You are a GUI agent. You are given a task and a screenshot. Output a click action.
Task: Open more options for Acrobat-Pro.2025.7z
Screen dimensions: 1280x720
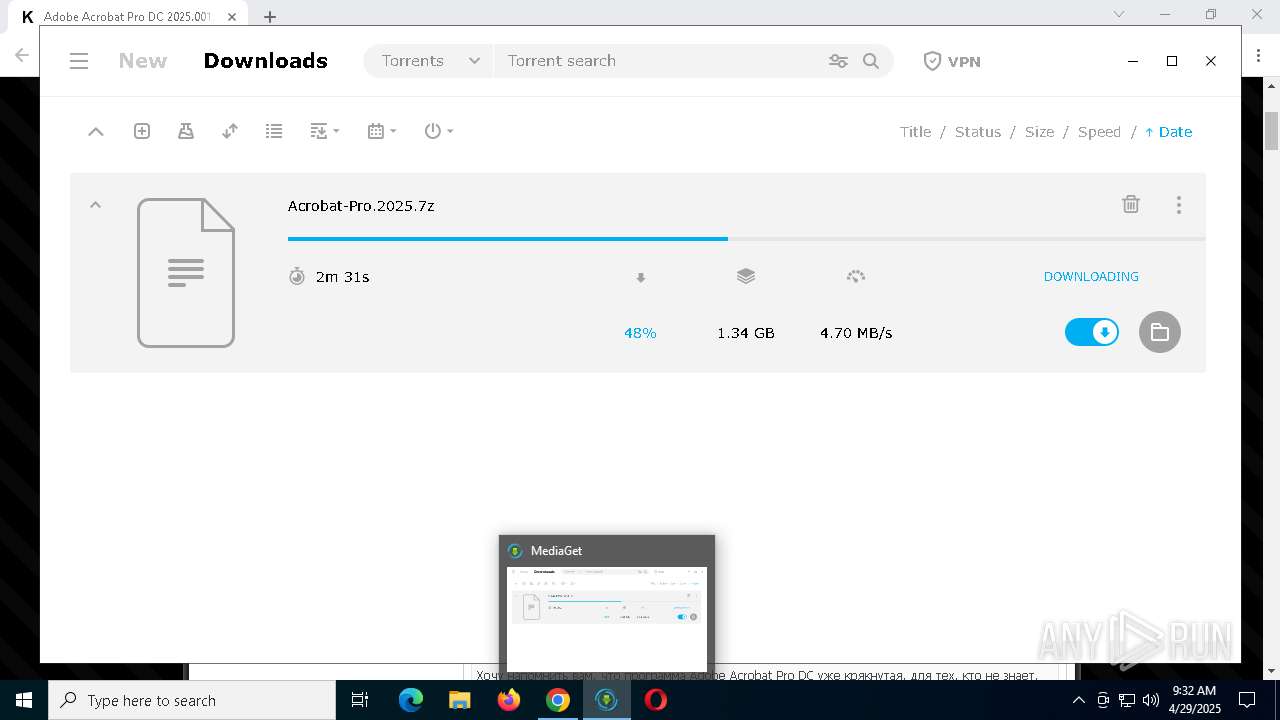pos(1179,204)
